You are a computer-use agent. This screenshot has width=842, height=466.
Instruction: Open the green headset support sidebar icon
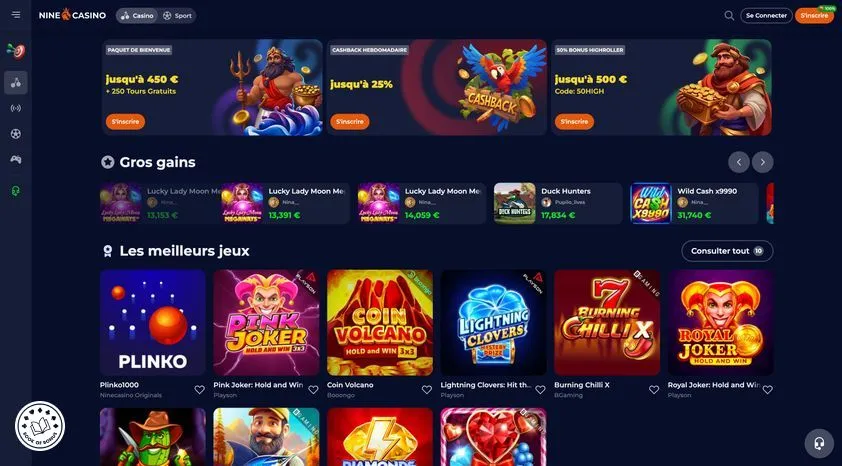[16, 191]
